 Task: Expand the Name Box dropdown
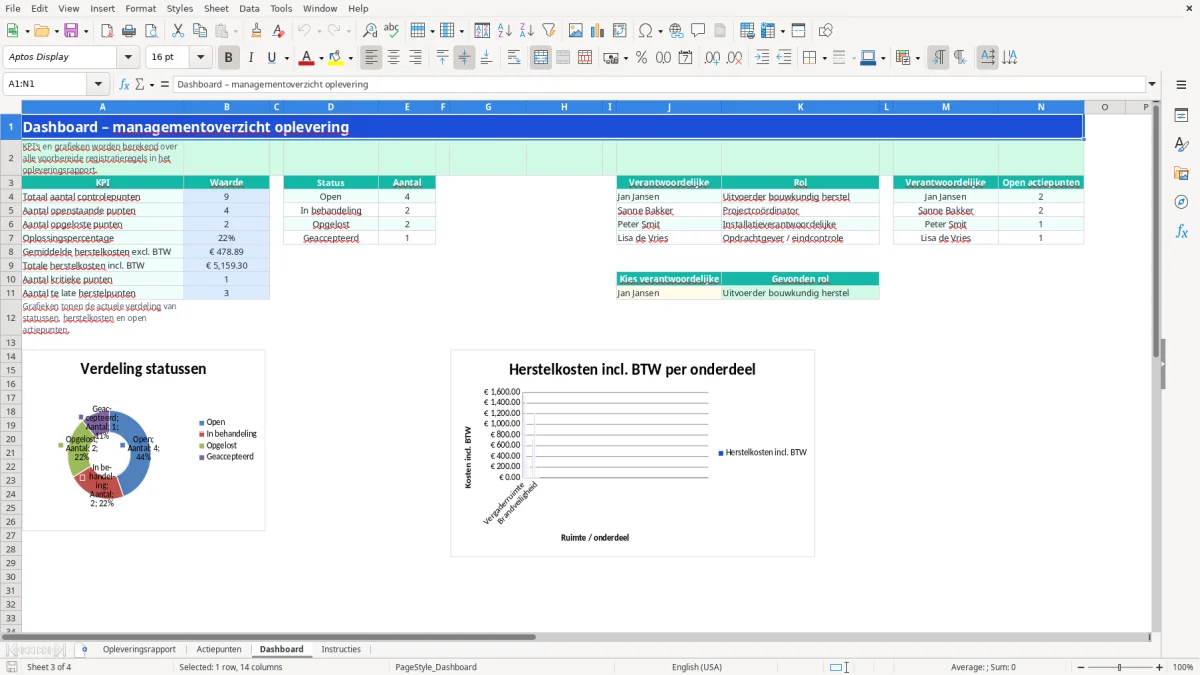point(98,84)
